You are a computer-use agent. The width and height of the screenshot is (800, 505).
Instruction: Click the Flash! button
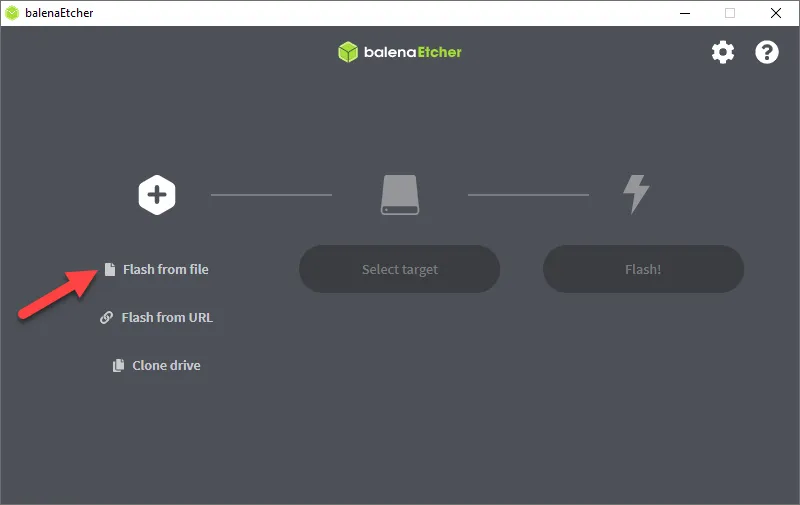[x=643, y=269]
